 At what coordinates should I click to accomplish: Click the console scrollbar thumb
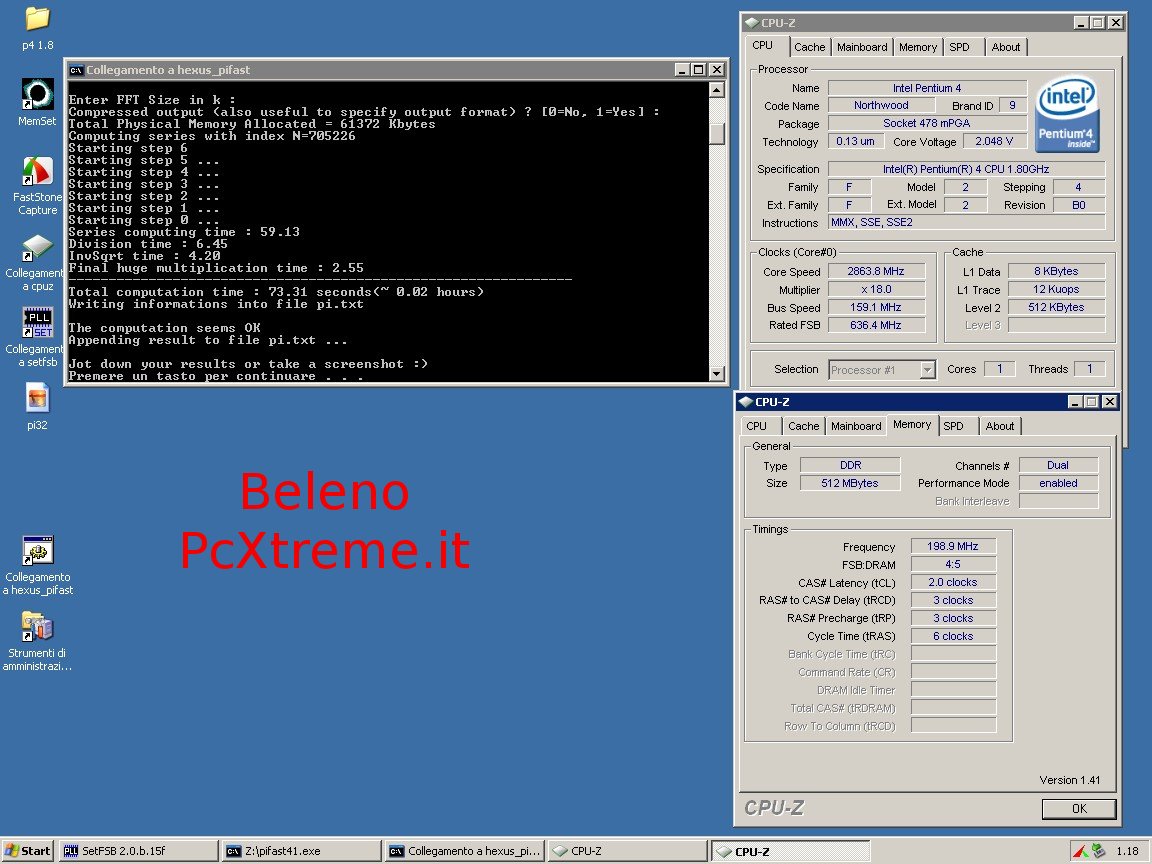pos(717,133)
